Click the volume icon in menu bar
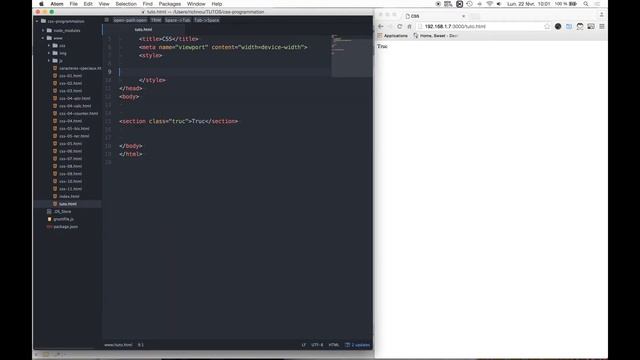 click(499, 4)
